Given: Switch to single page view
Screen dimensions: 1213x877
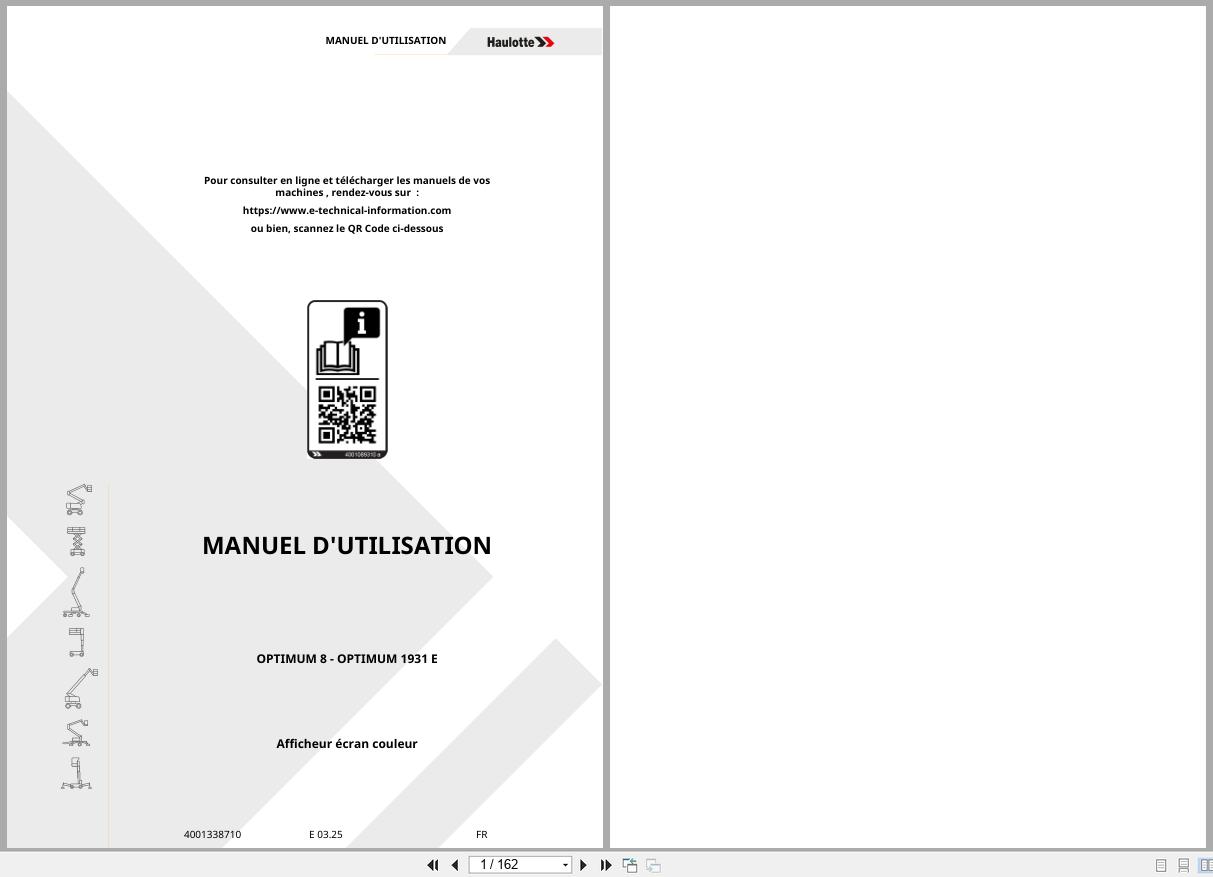Looking at the screenshot, I should coord(1161,865).
